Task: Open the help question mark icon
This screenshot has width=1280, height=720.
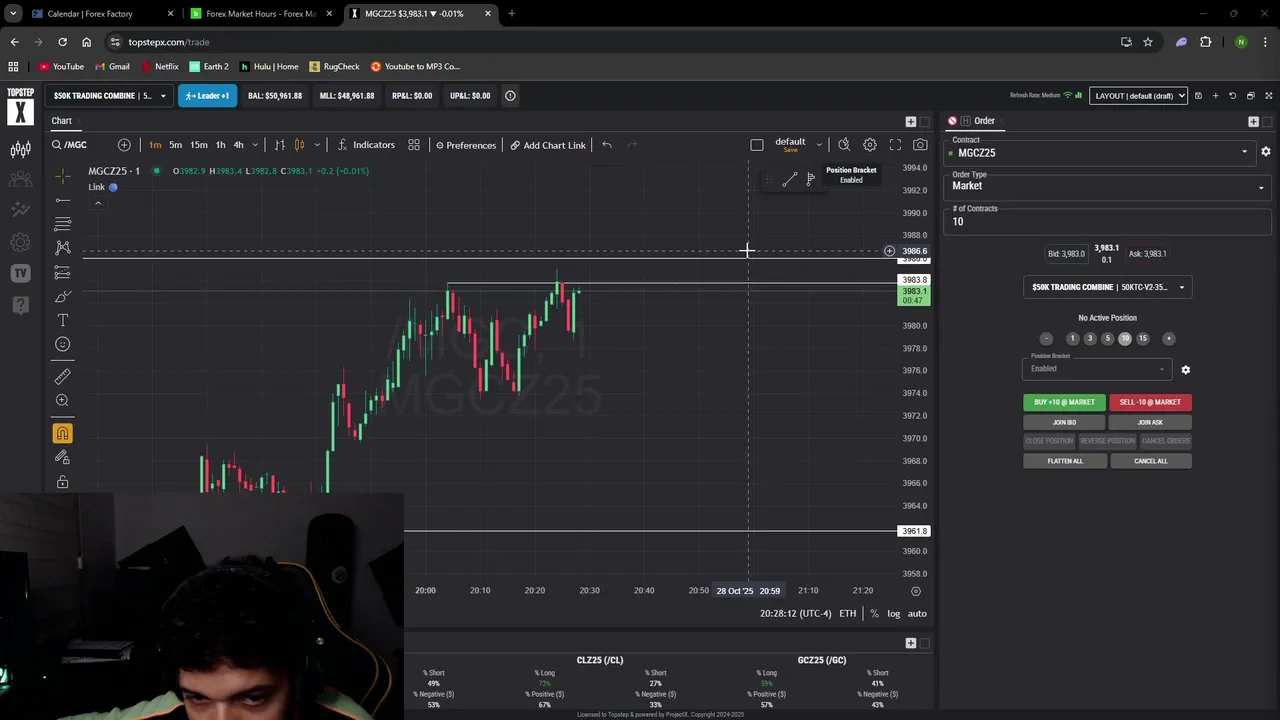Action: (20, 305)
